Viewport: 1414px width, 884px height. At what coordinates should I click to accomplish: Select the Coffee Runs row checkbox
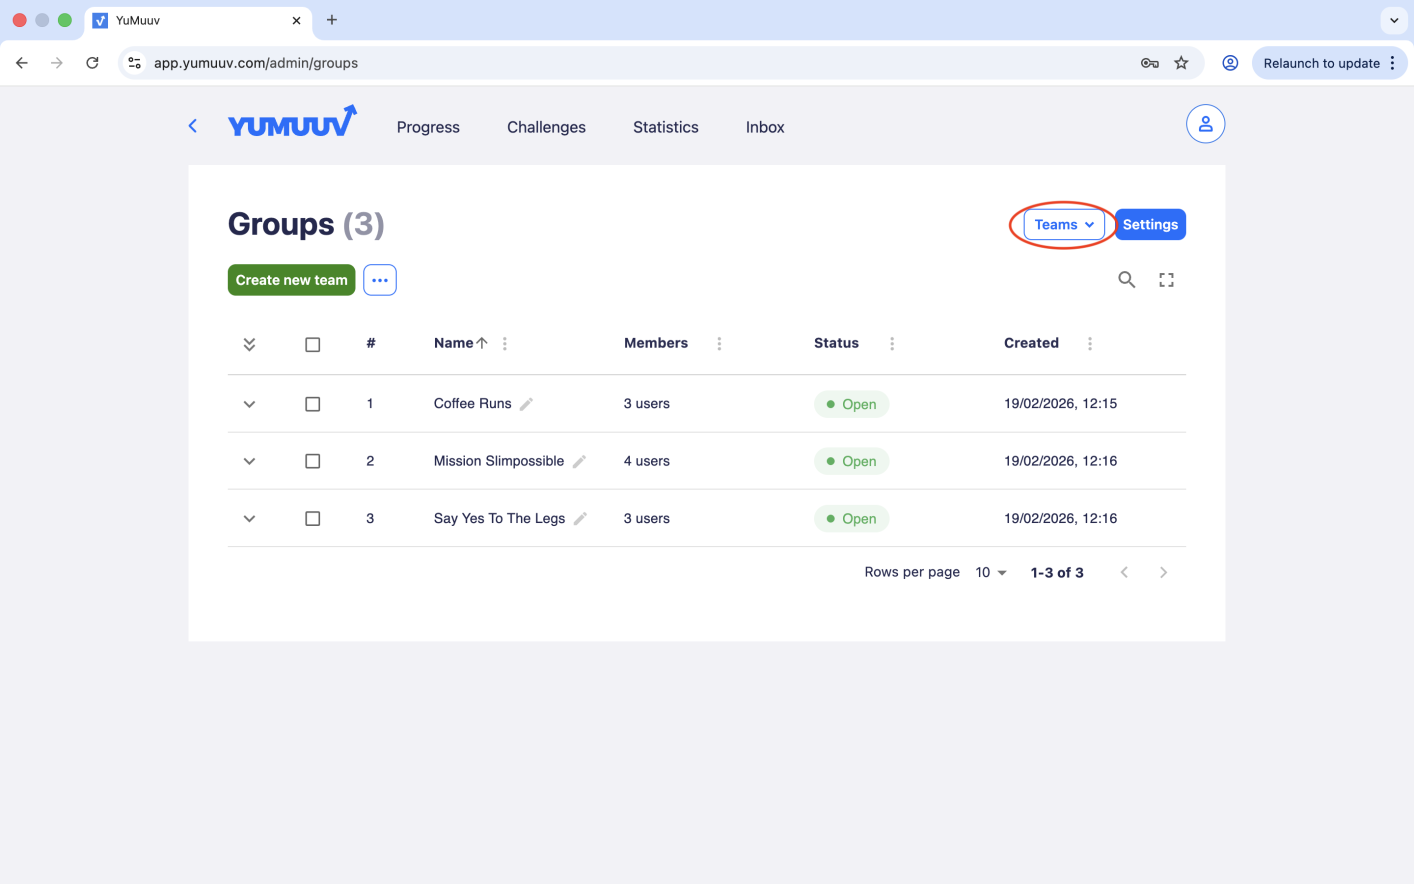pyautogui.click(x=313, y=404)
